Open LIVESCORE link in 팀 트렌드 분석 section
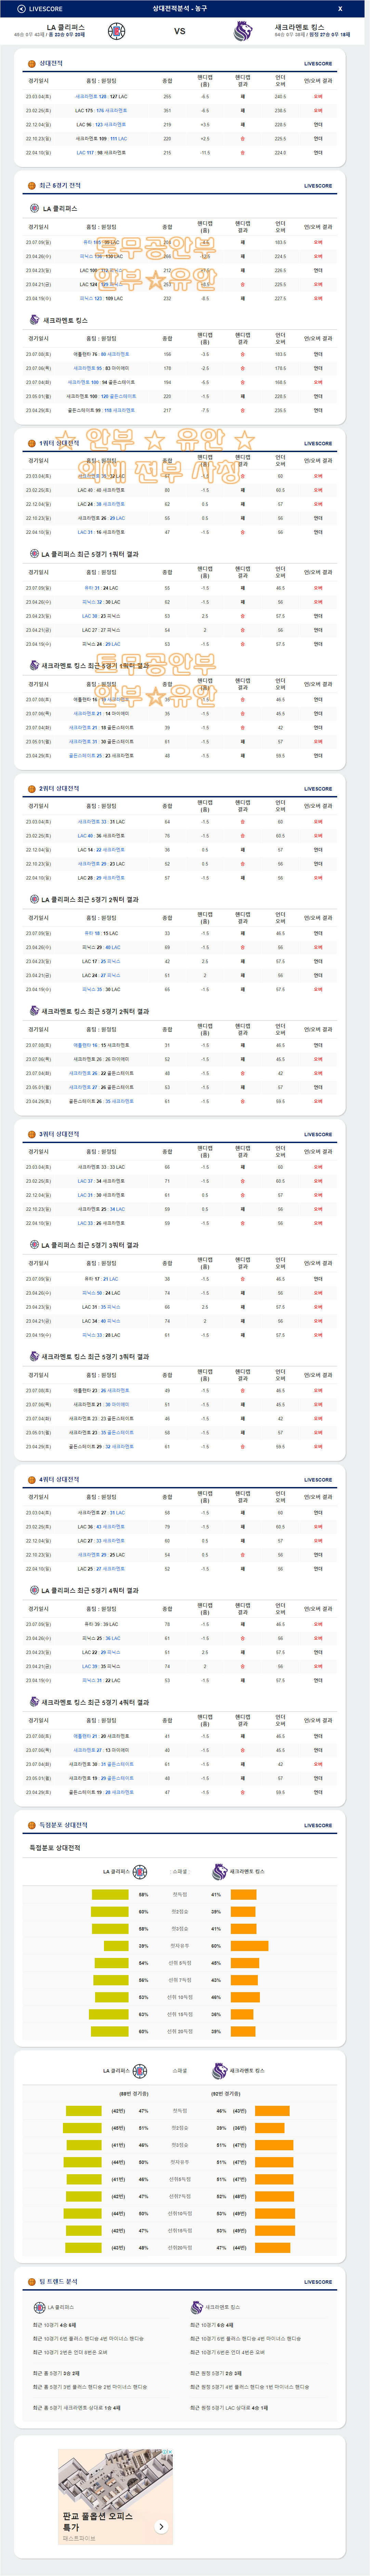Screen dimensions: 370x2576 pyautogui.click(x=318, y=2282)
